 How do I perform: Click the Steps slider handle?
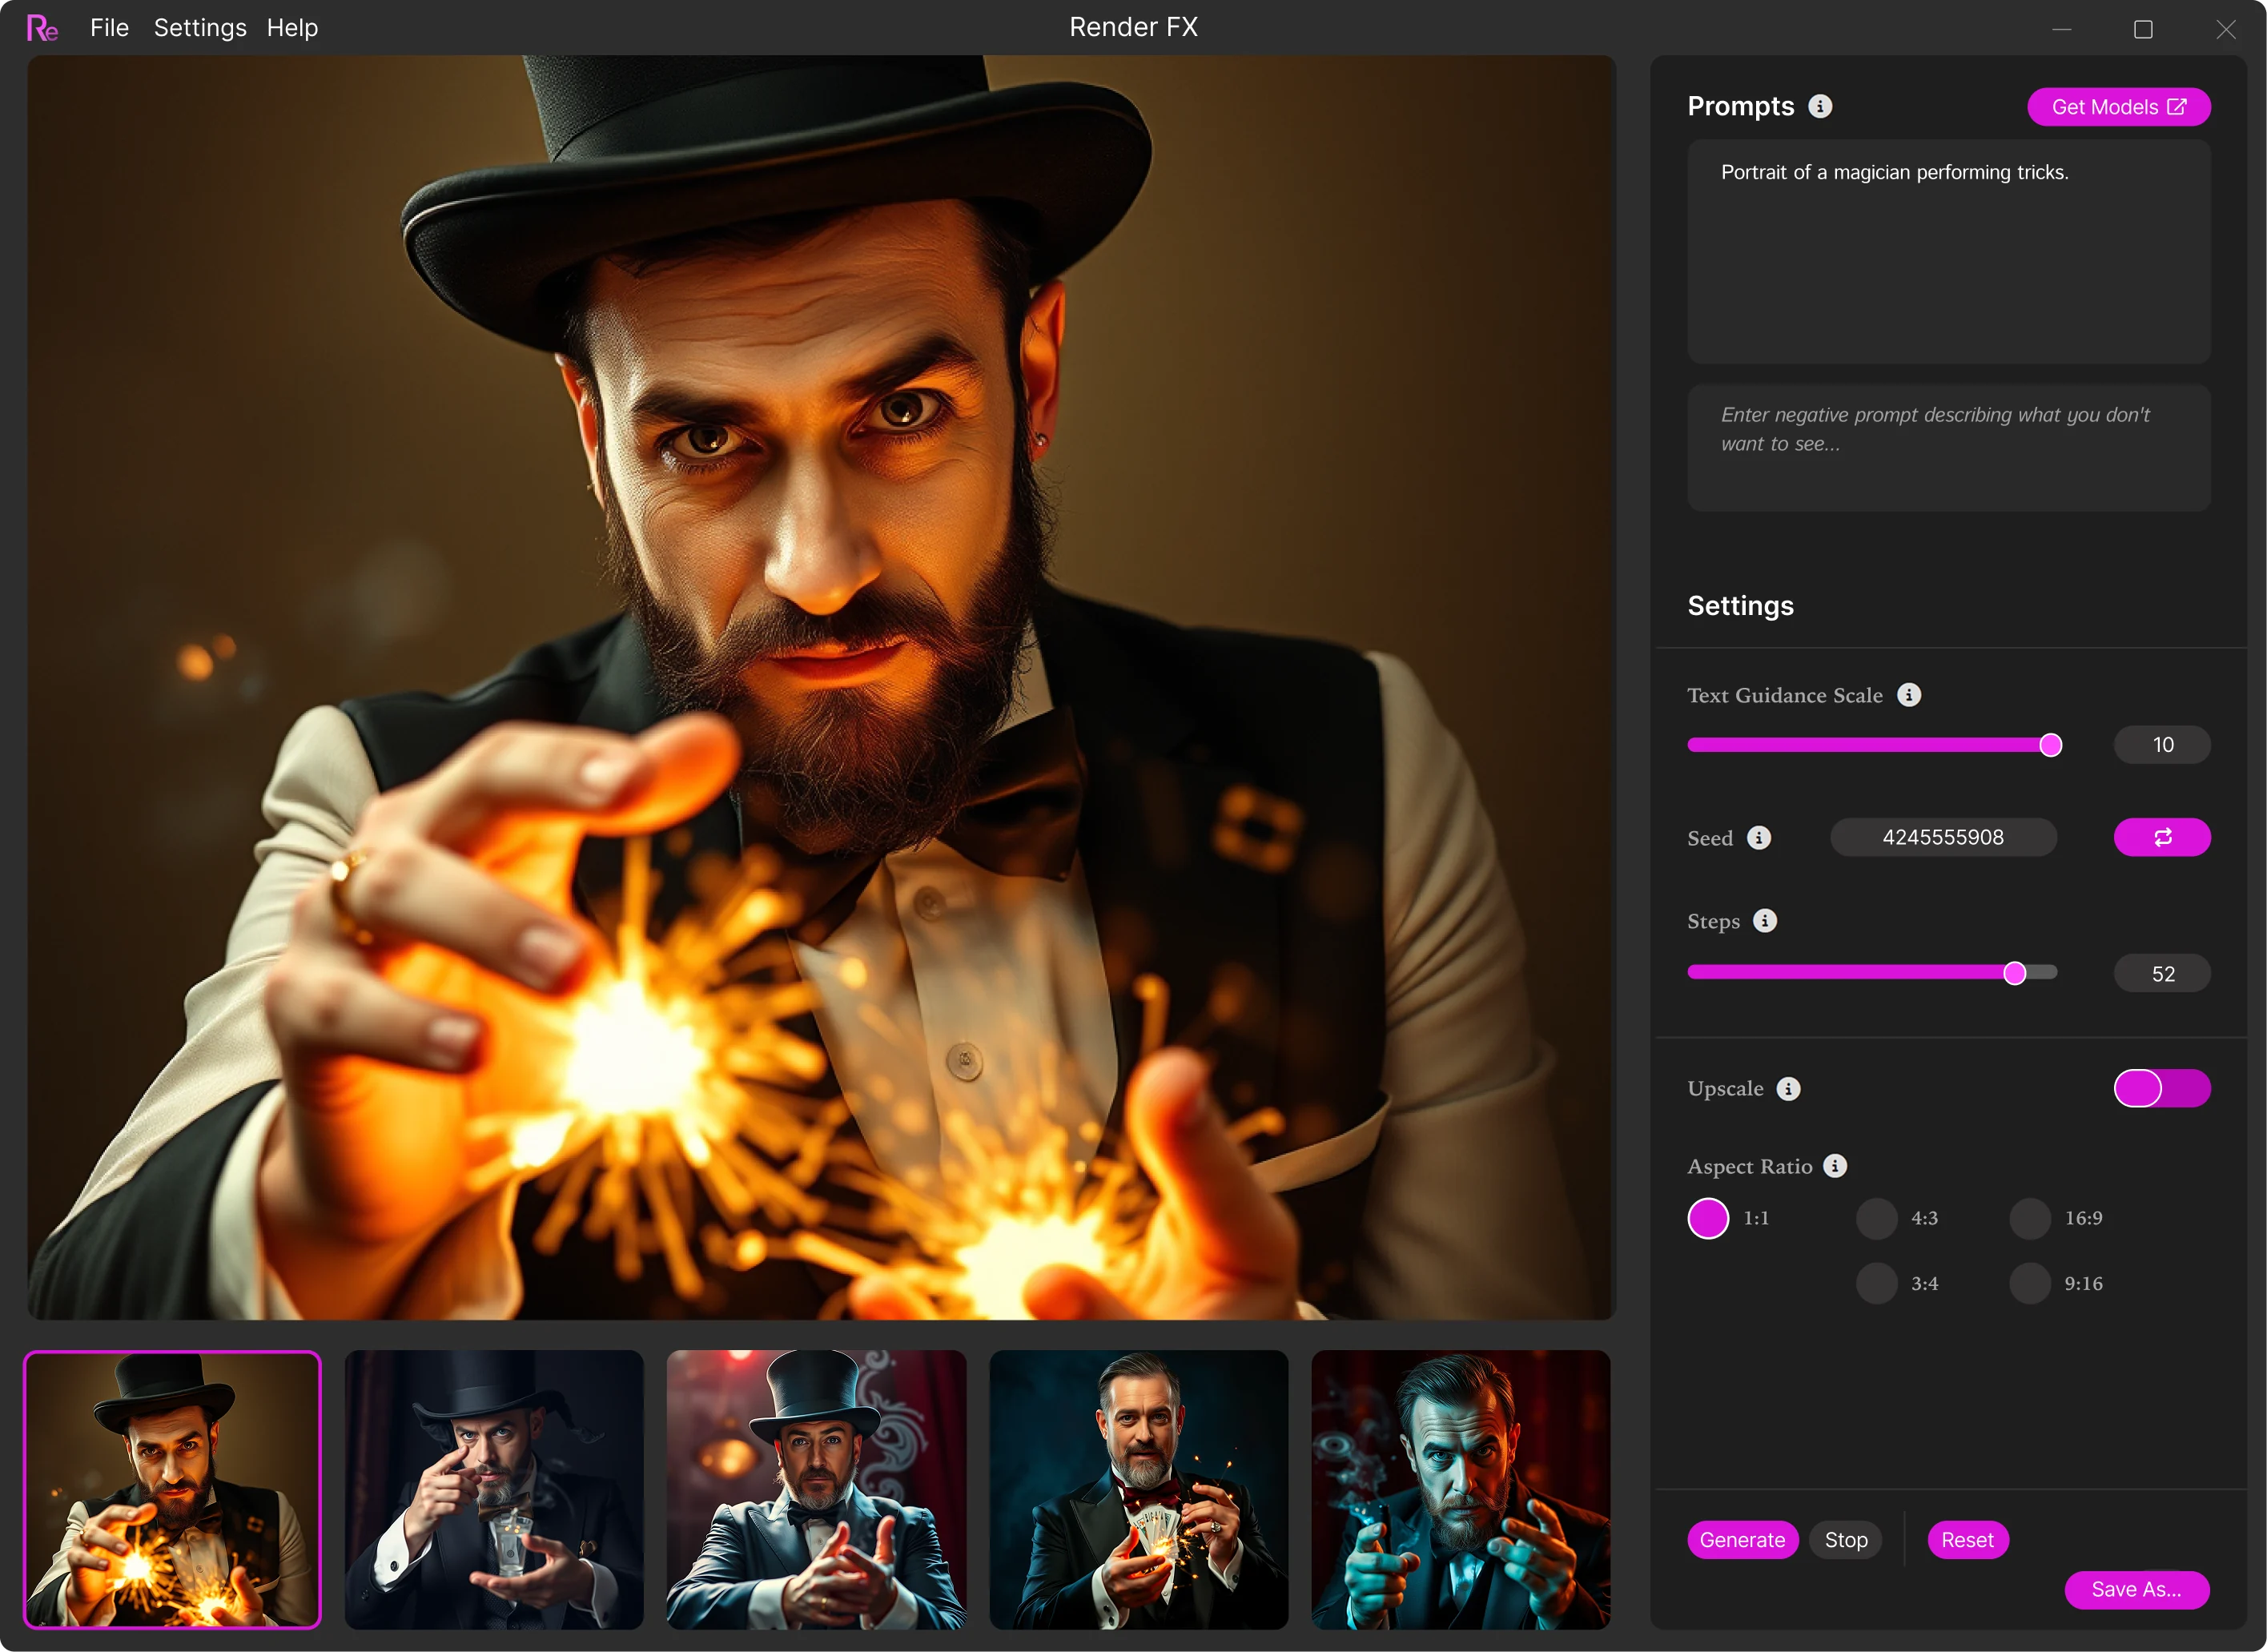pos(2014,973)
